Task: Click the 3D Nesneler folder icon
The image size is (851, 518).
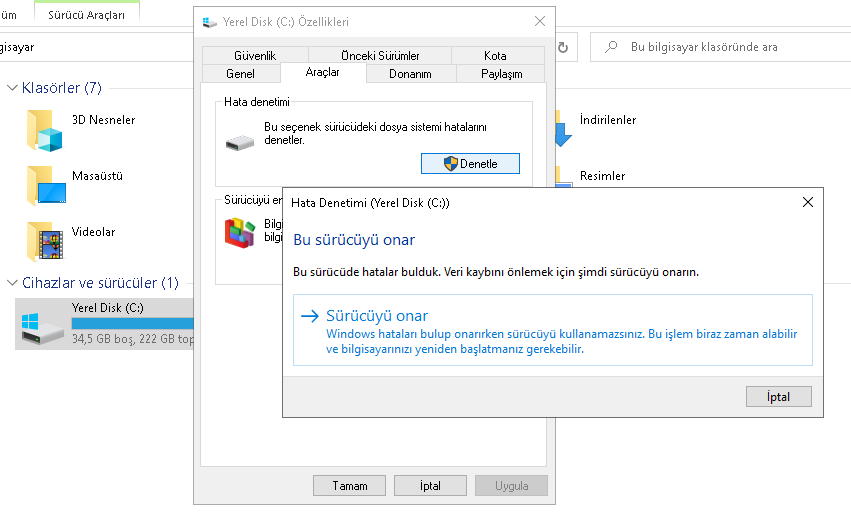Action: 45,131
